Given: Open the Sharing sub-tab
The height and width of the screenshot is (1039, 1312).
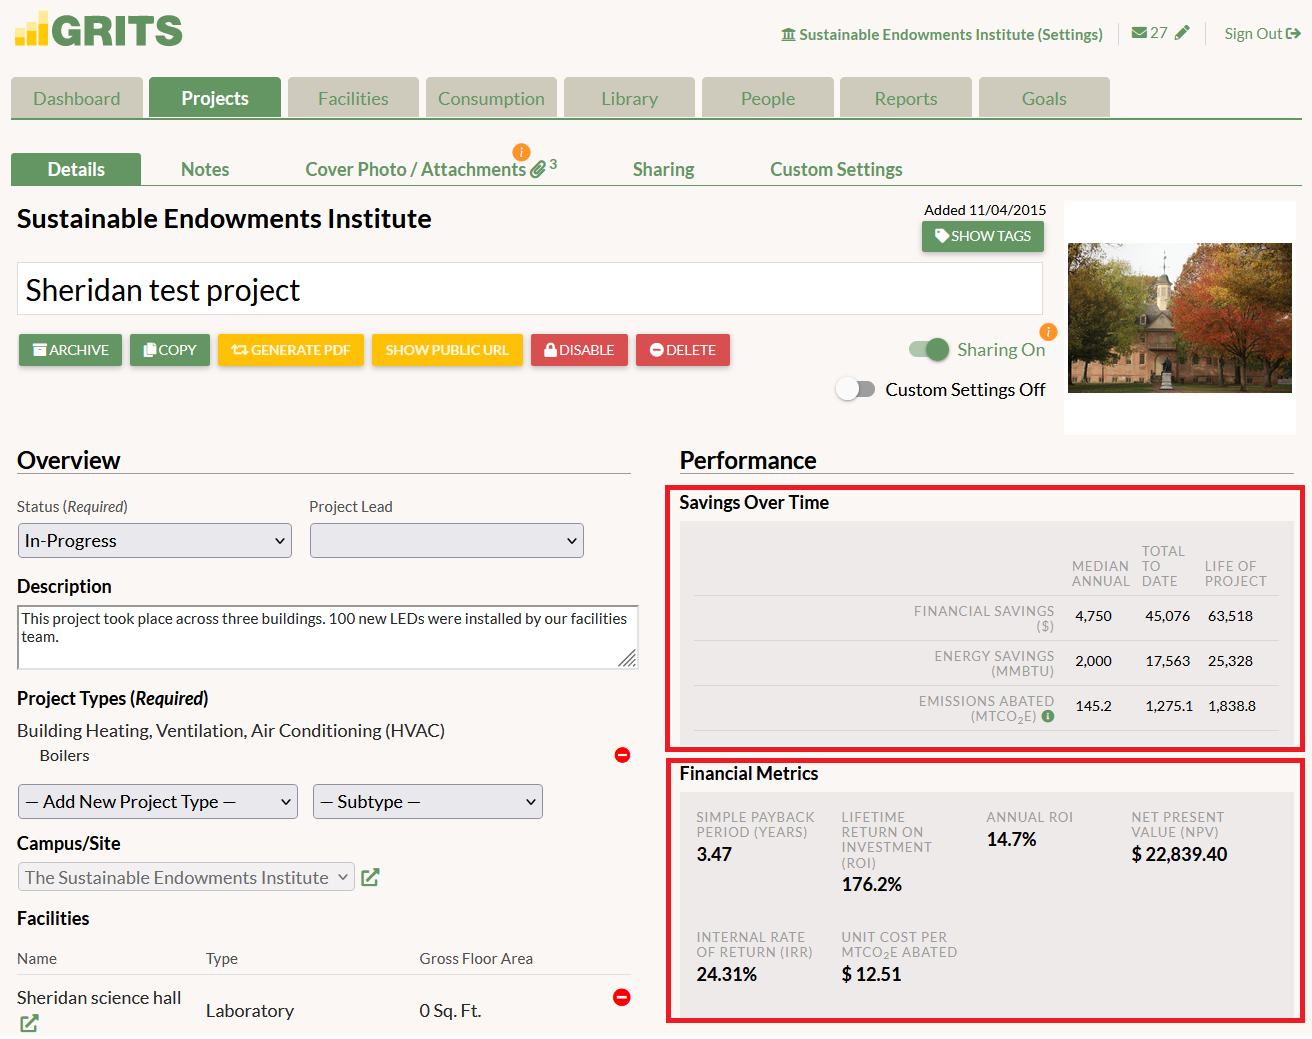Looking at the screenshot, I should 663,169.
